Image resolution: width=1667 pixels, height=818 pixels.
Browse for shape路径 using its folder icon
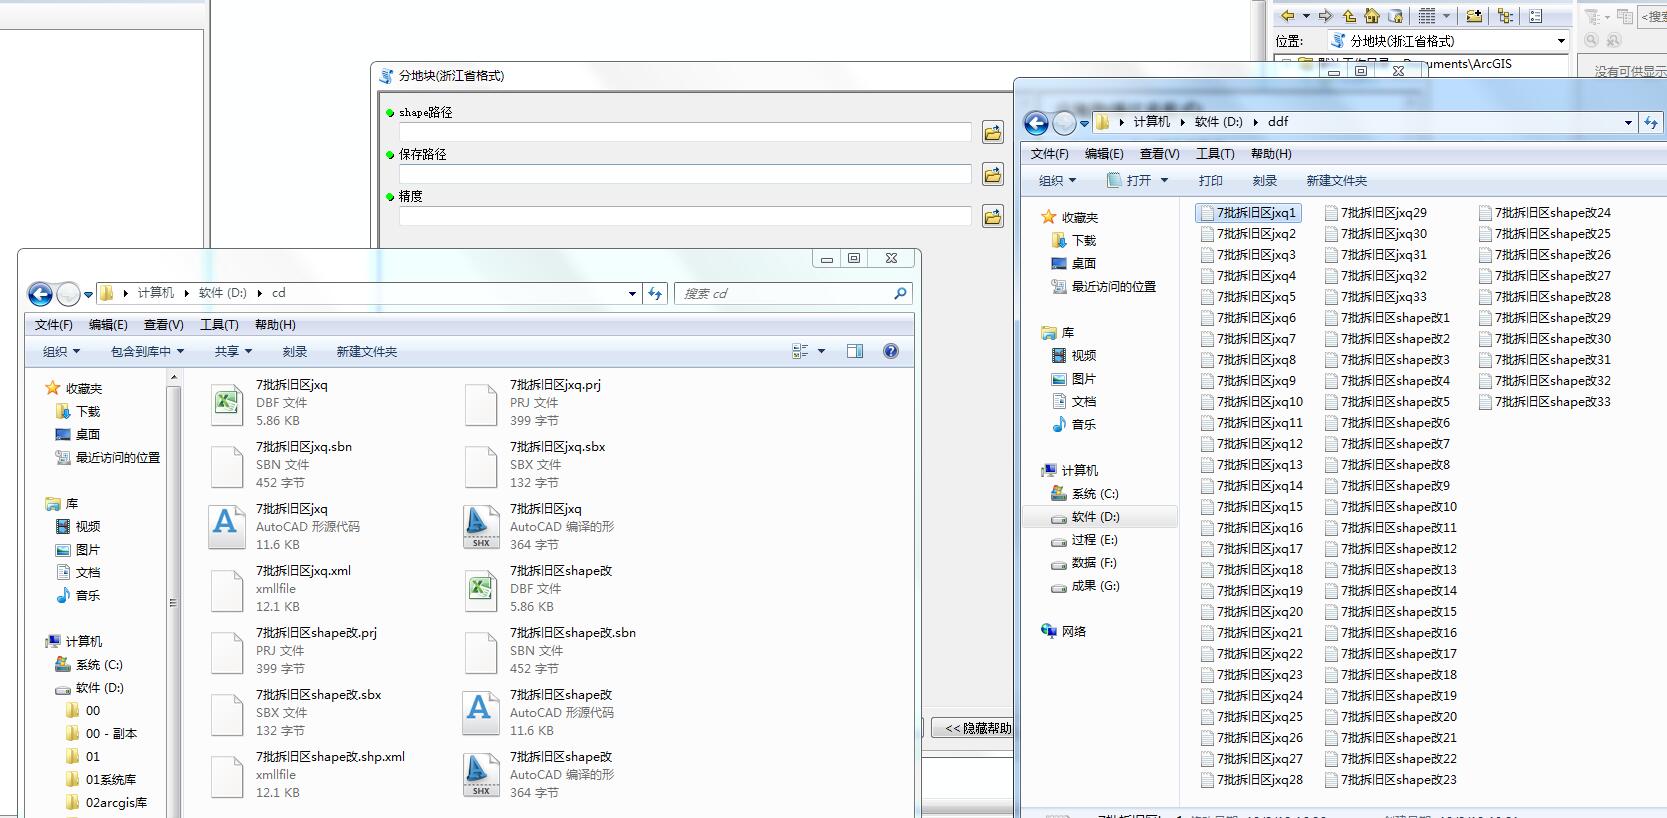pyautogui.click(x=992, y=132)
